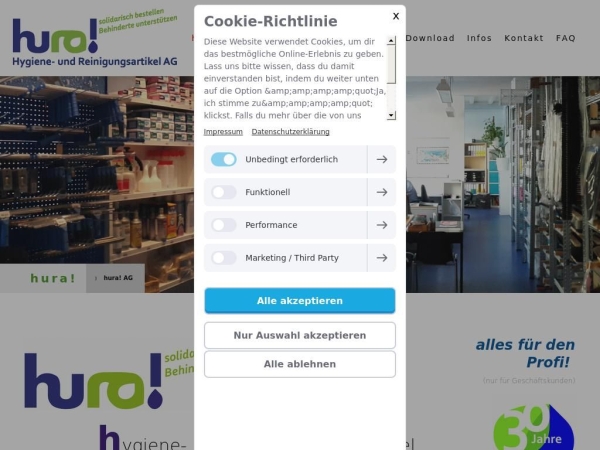Click the Alle akzeptieren button
This screenshot has height=450, width=600.
pos(300,301)
